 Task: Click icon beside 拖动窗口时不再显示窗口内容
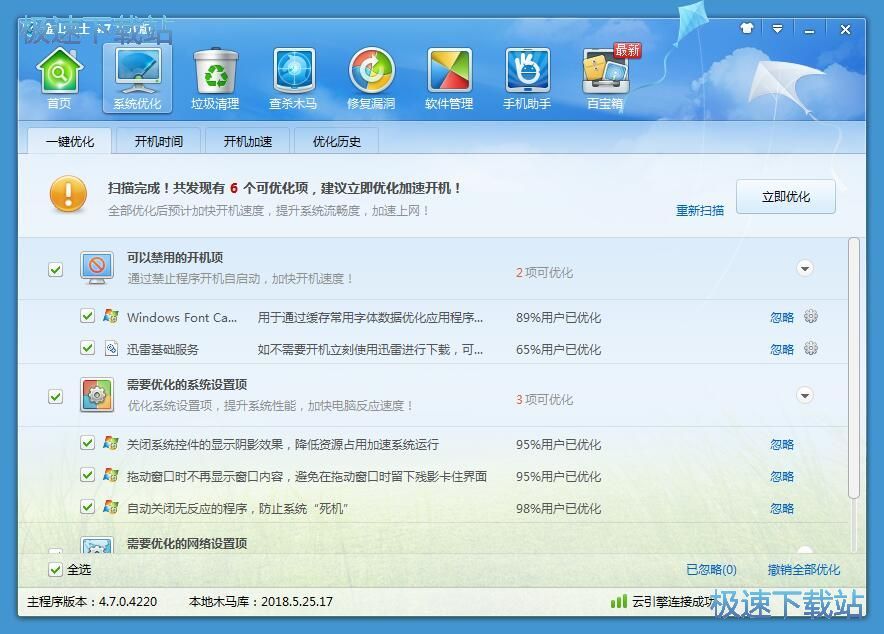point(111,475)
